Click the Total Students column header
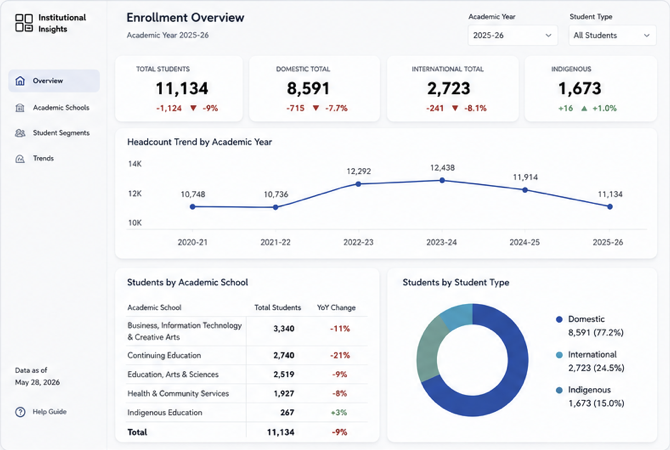This screenshot has height=450, width=670. point(278,308)
